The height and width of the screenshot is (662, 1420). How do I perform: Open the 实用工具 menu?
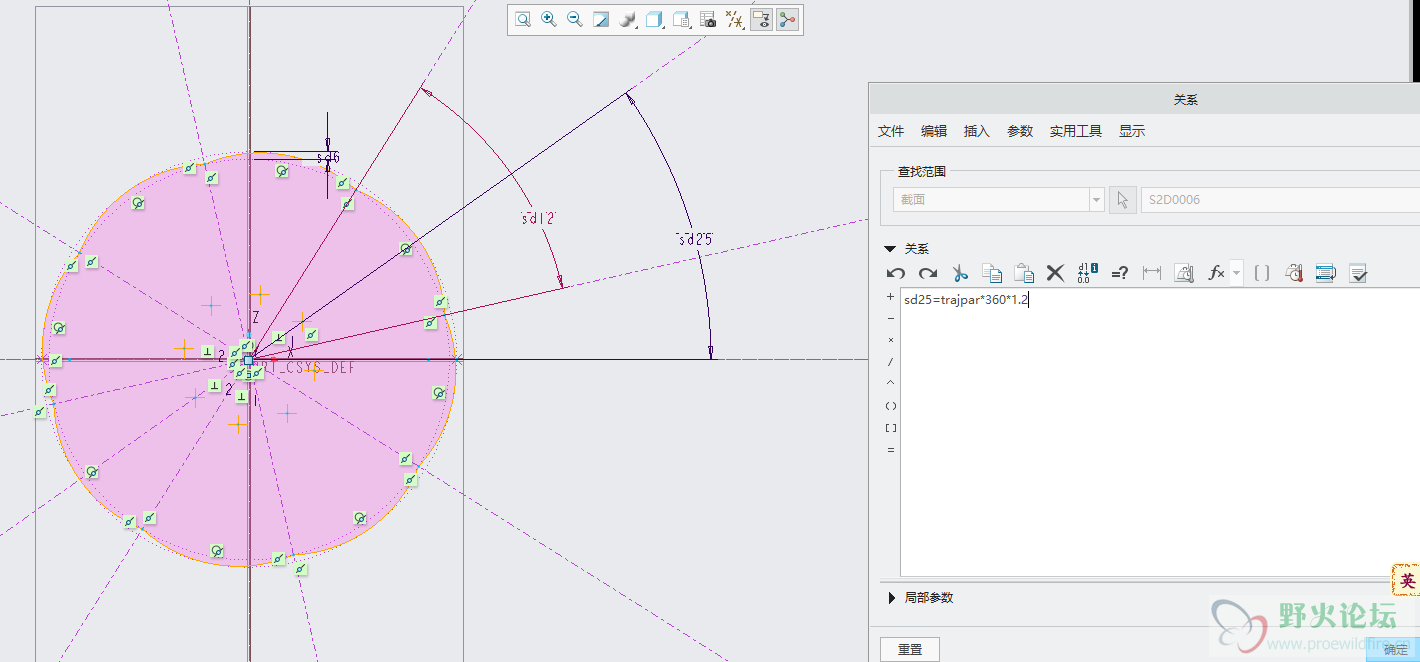click(1076, 131)
